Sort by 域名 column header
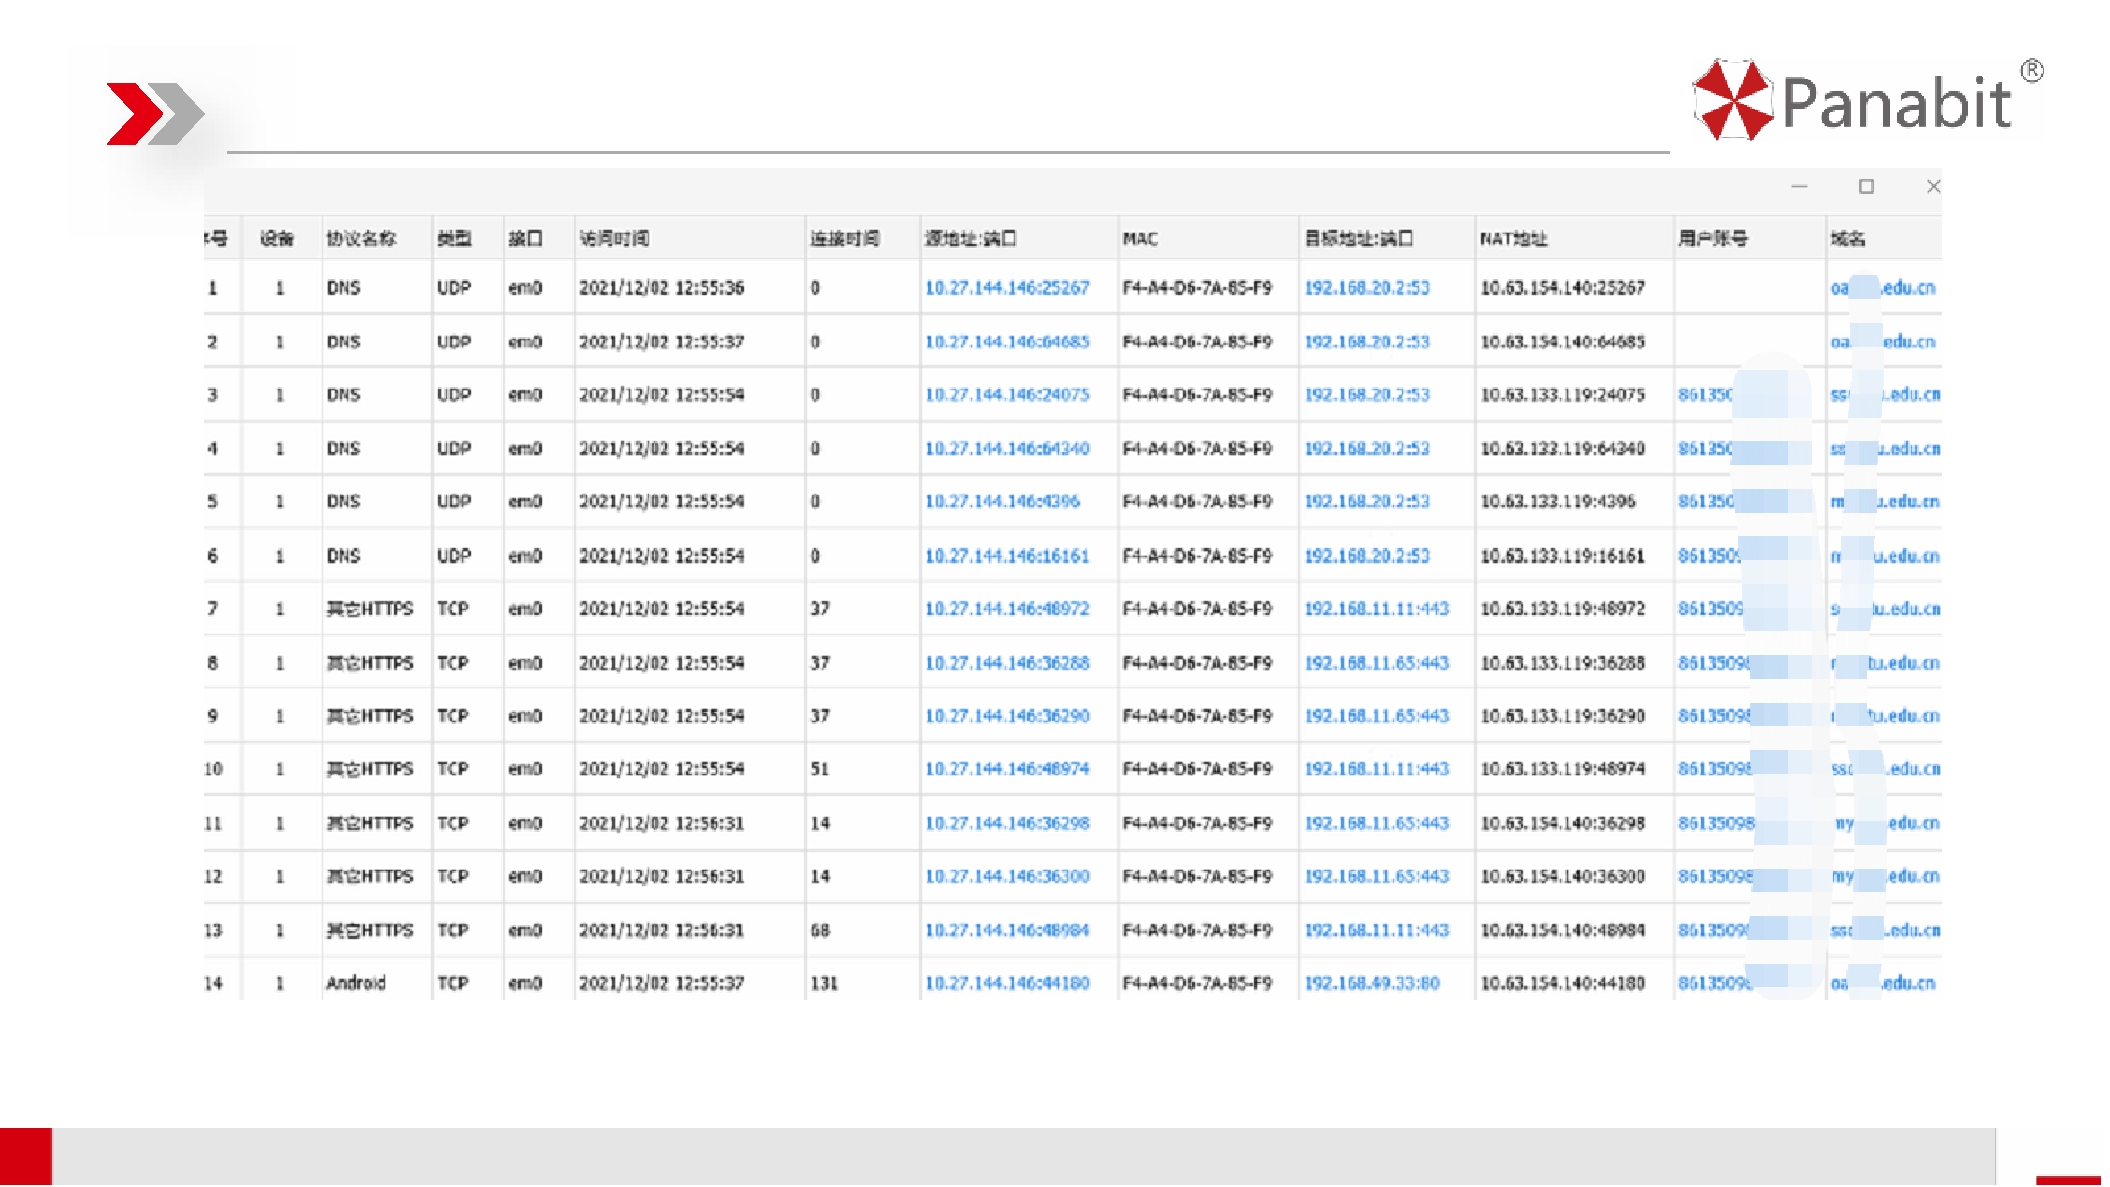 click(1848, 239)
